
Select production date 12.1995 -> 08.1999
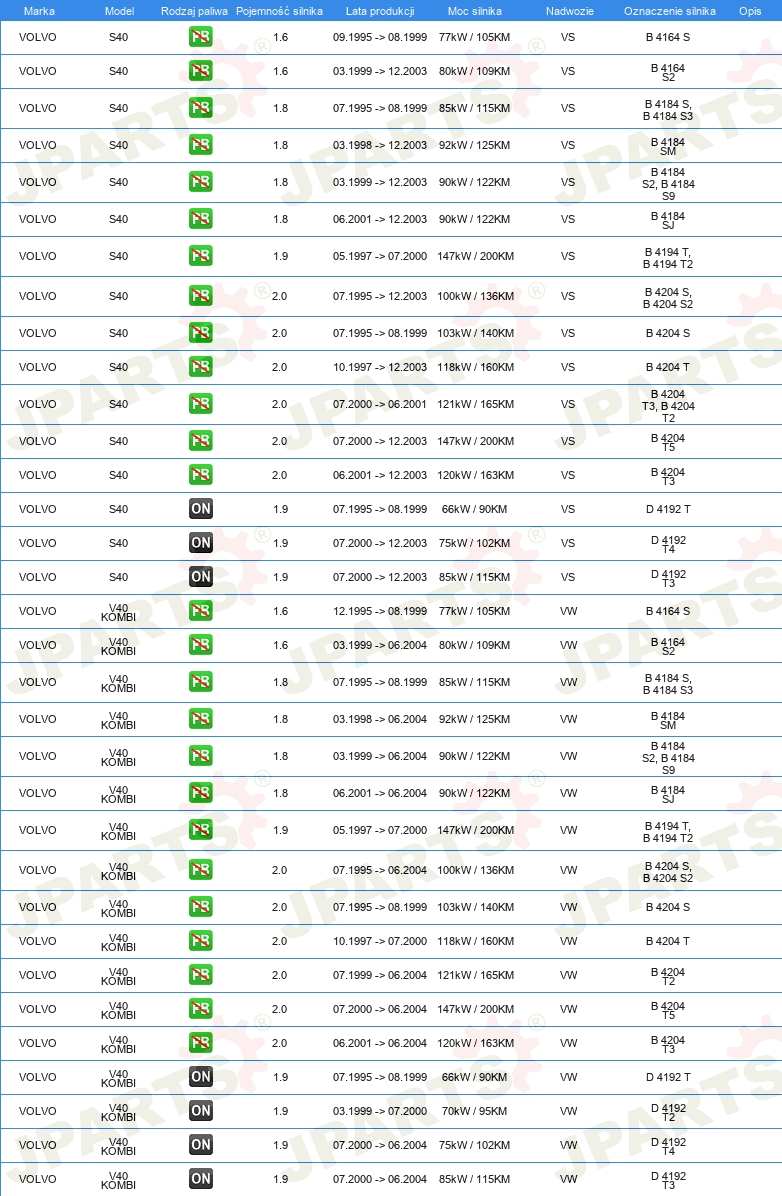click(380, 611)
